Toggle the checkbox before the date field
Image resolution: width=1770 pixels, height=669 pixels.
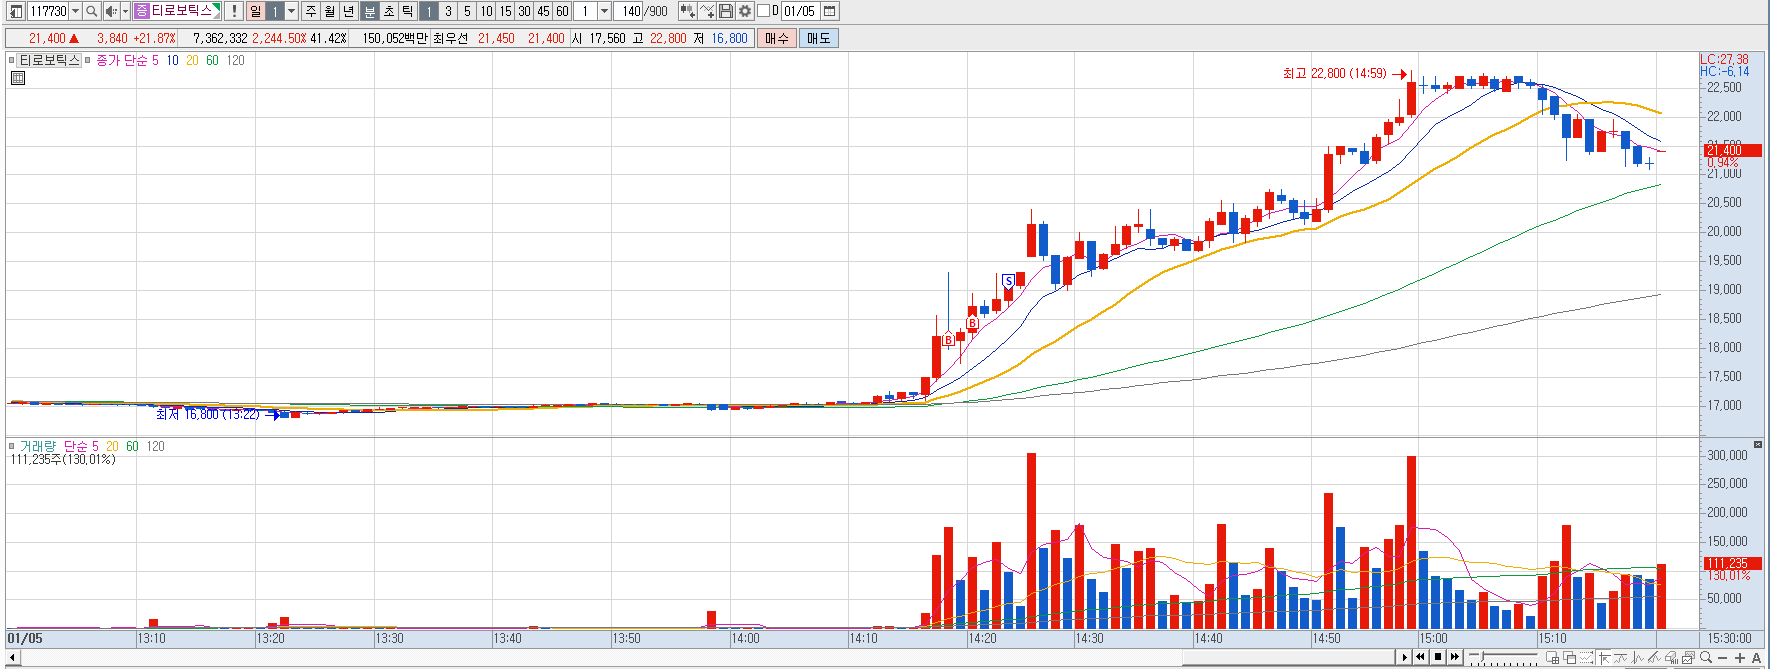[763, 11]
